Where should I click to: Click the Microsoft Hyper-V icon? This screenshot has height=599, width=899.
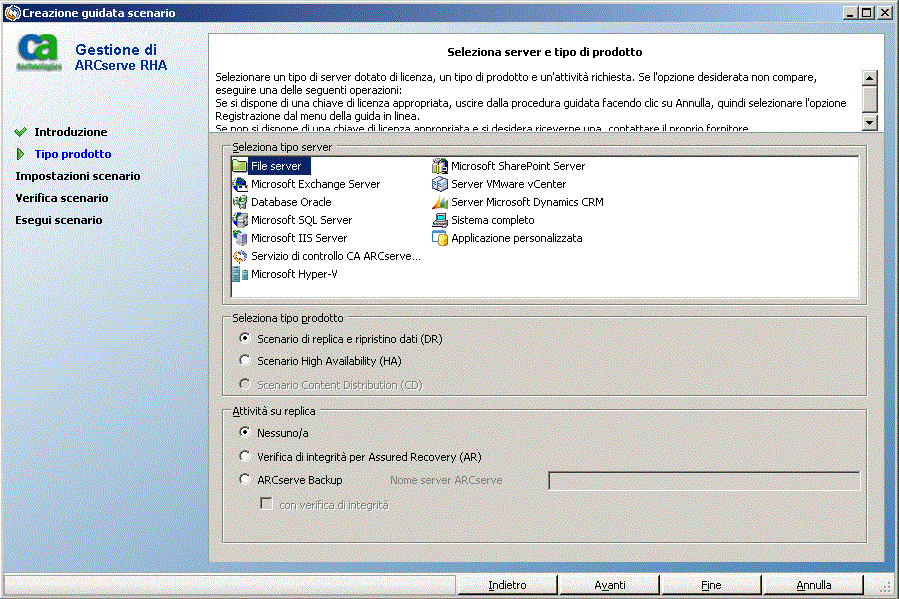pos(240,274)
